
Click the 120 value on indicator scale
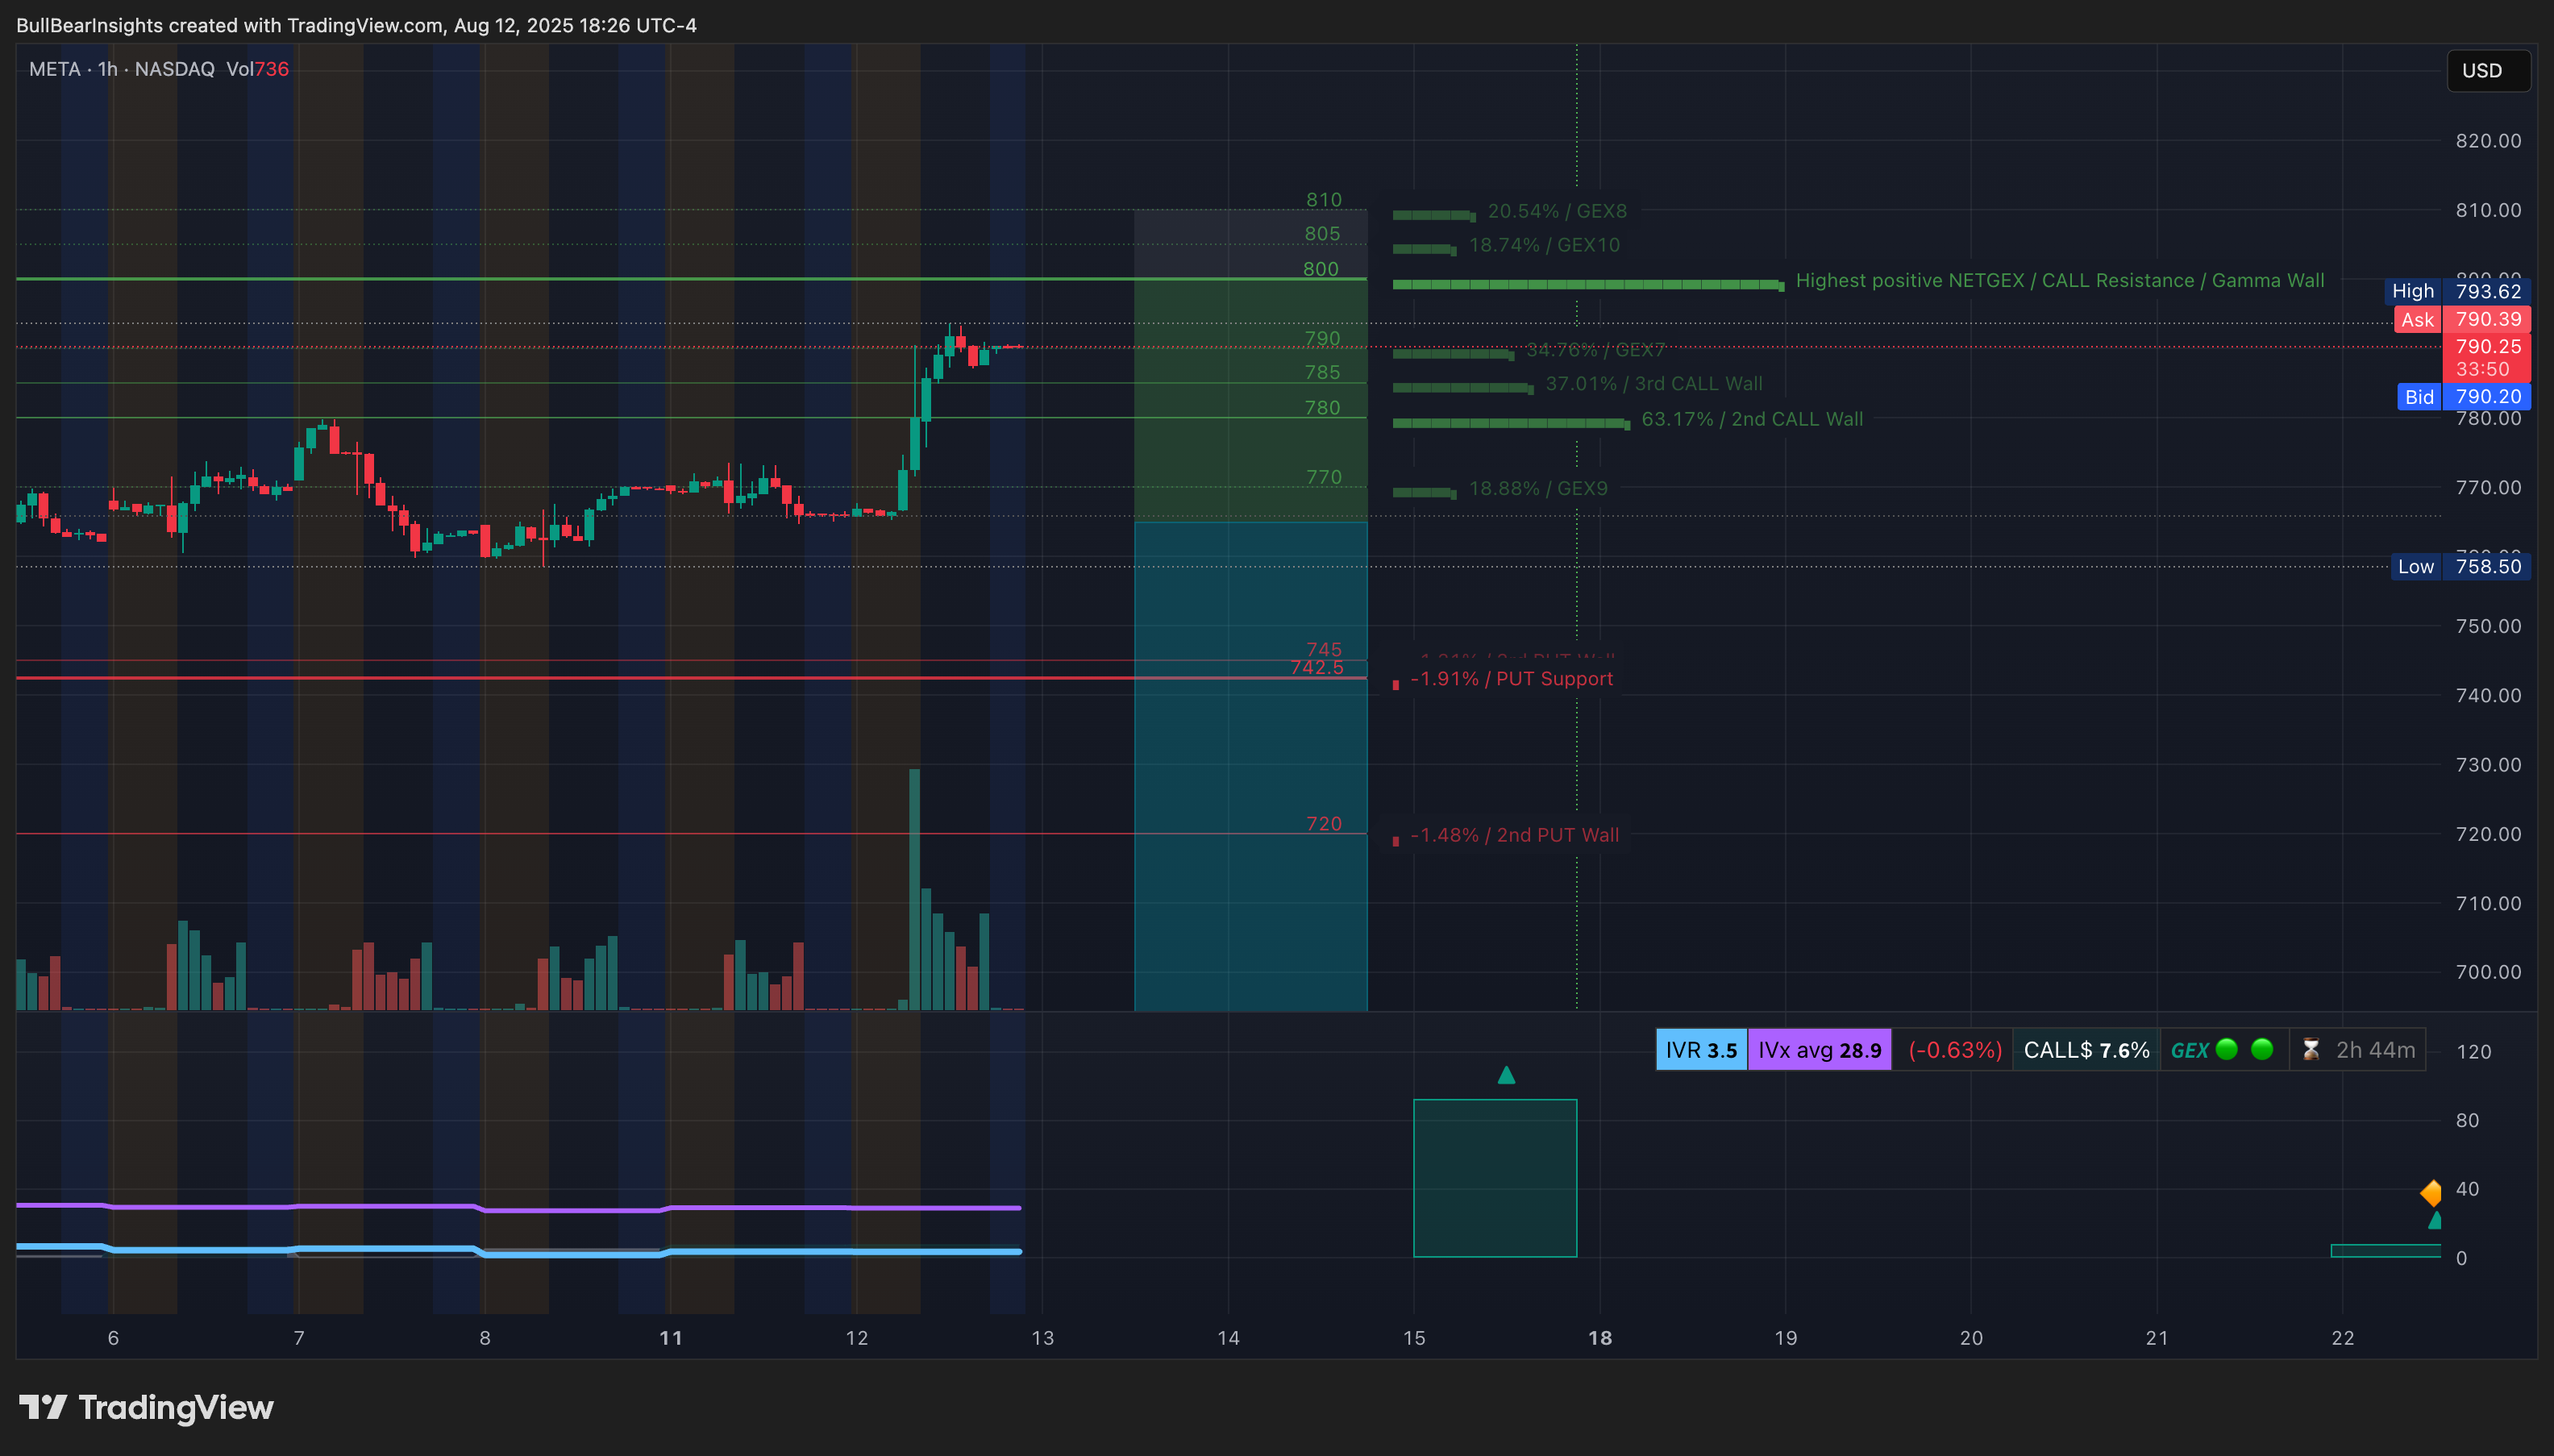click(x=2474, y=1052)
